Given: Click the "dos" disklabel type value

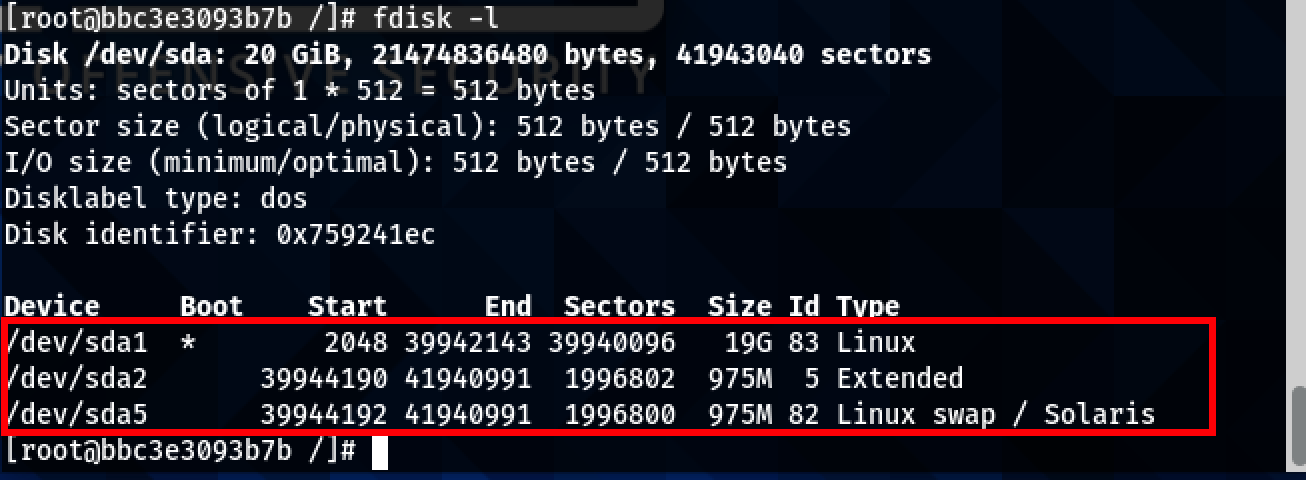Looking at the screenshot, I should pyautogui.click(x=279, y=199).
